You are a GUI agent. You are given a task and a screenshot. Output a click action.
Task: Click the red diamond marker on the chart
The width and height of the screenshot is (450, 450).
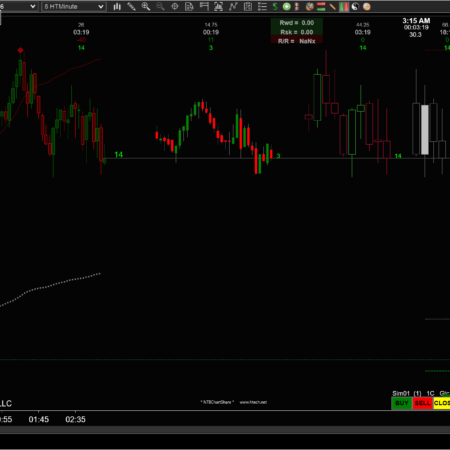coord(21,50)
